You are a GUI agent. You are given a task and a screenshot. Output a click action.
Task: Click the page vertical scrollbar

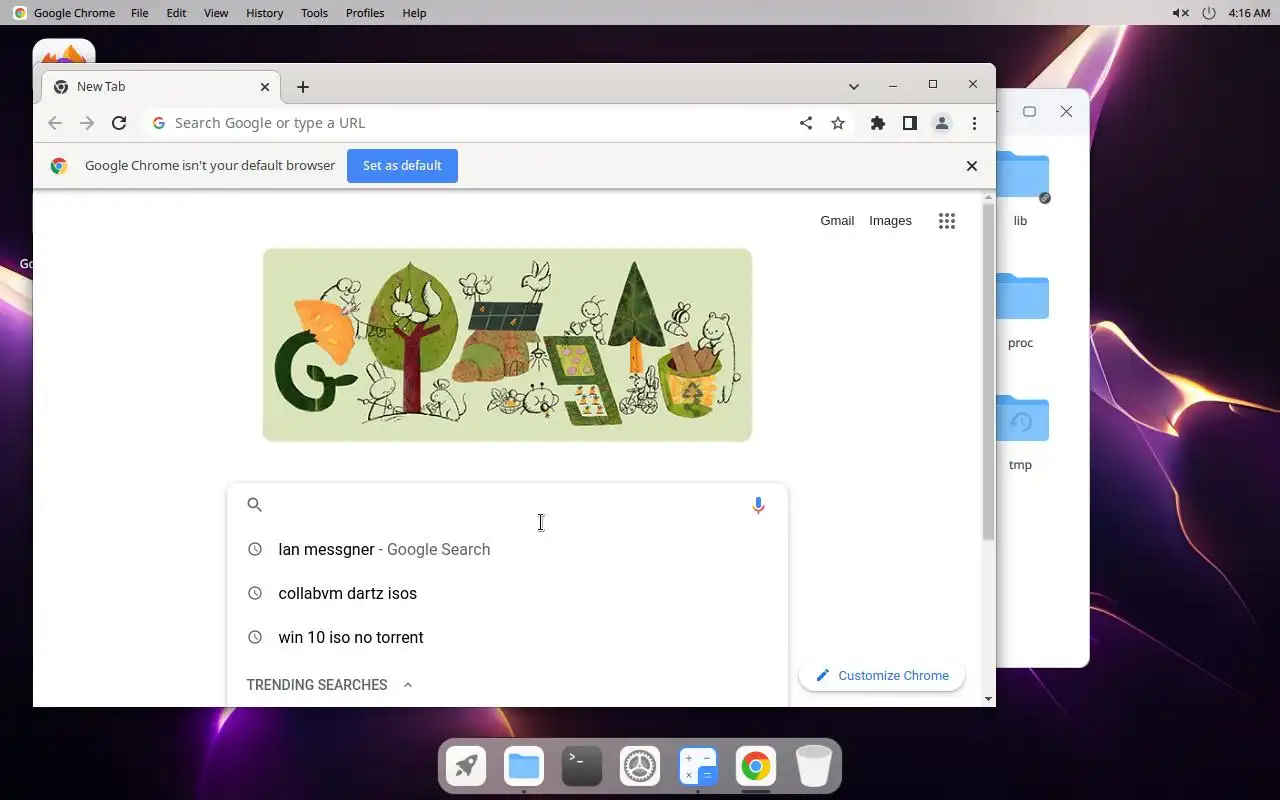[989, 372]
